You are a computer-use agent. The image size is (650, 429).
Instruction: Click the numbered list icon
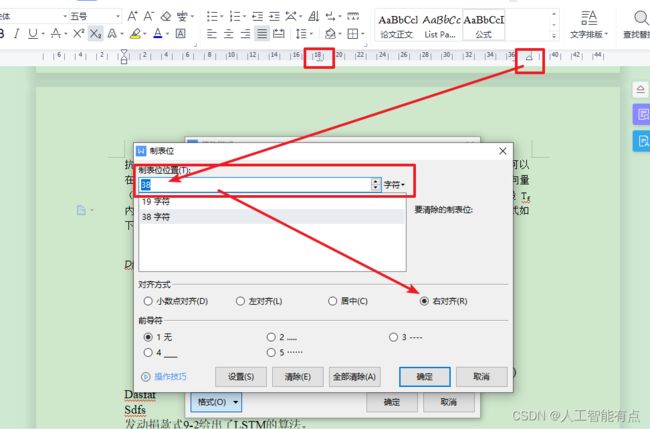pyautogui.click(x=235, y=16)
